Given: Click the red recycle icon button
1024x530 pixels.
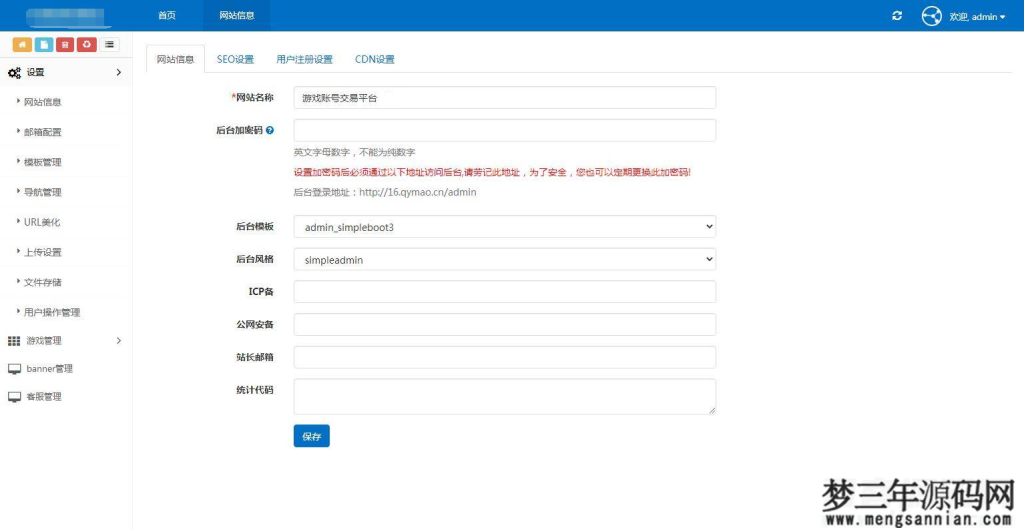Looking at the screenshot, I should pyautogui.click(x=87, y=44).
